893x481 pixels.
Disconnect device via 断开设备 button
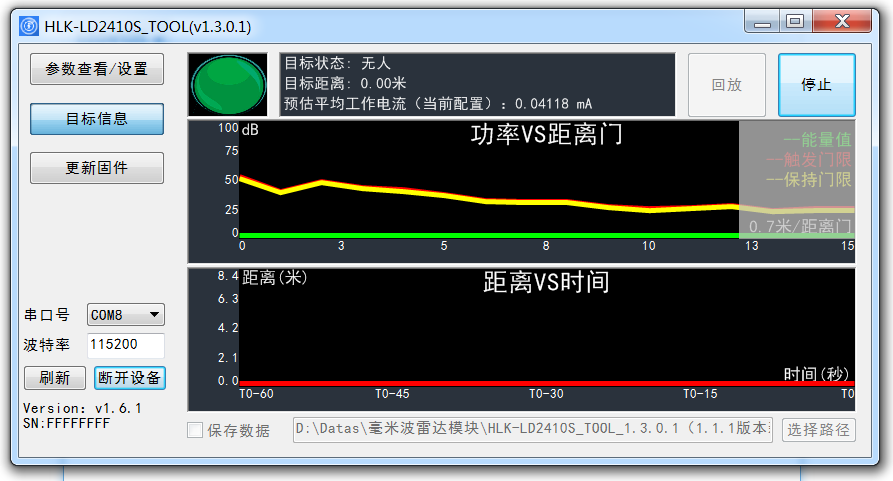point(130,378)
